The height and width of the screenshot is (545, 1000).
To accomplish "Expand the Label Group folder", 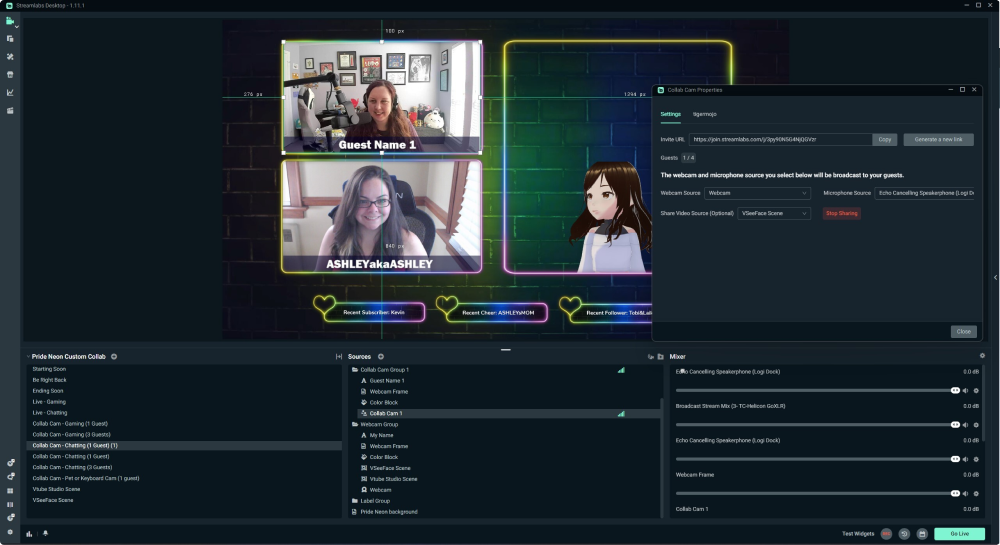I will [x=355, y=501].
